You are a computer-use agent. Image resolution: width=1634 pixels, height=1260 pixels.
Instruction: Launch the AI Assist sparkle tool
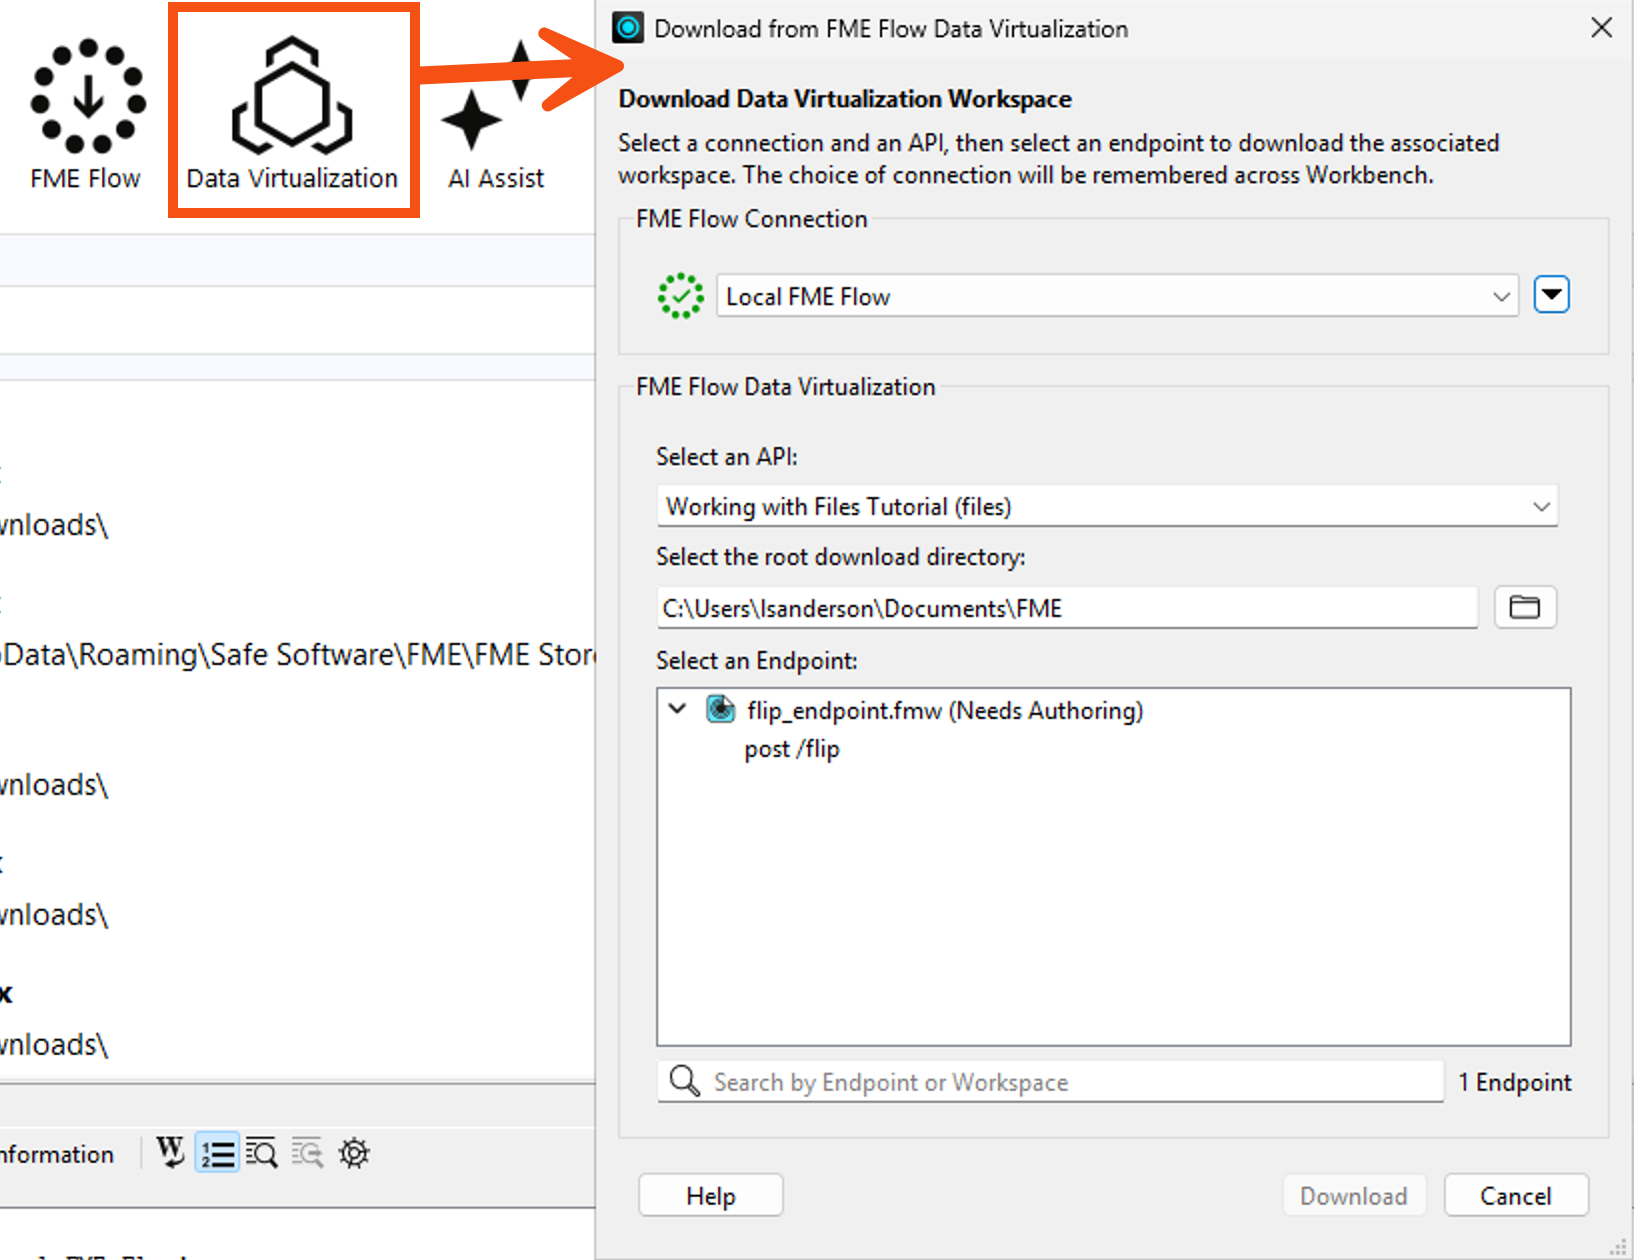(x=496, y=115)
